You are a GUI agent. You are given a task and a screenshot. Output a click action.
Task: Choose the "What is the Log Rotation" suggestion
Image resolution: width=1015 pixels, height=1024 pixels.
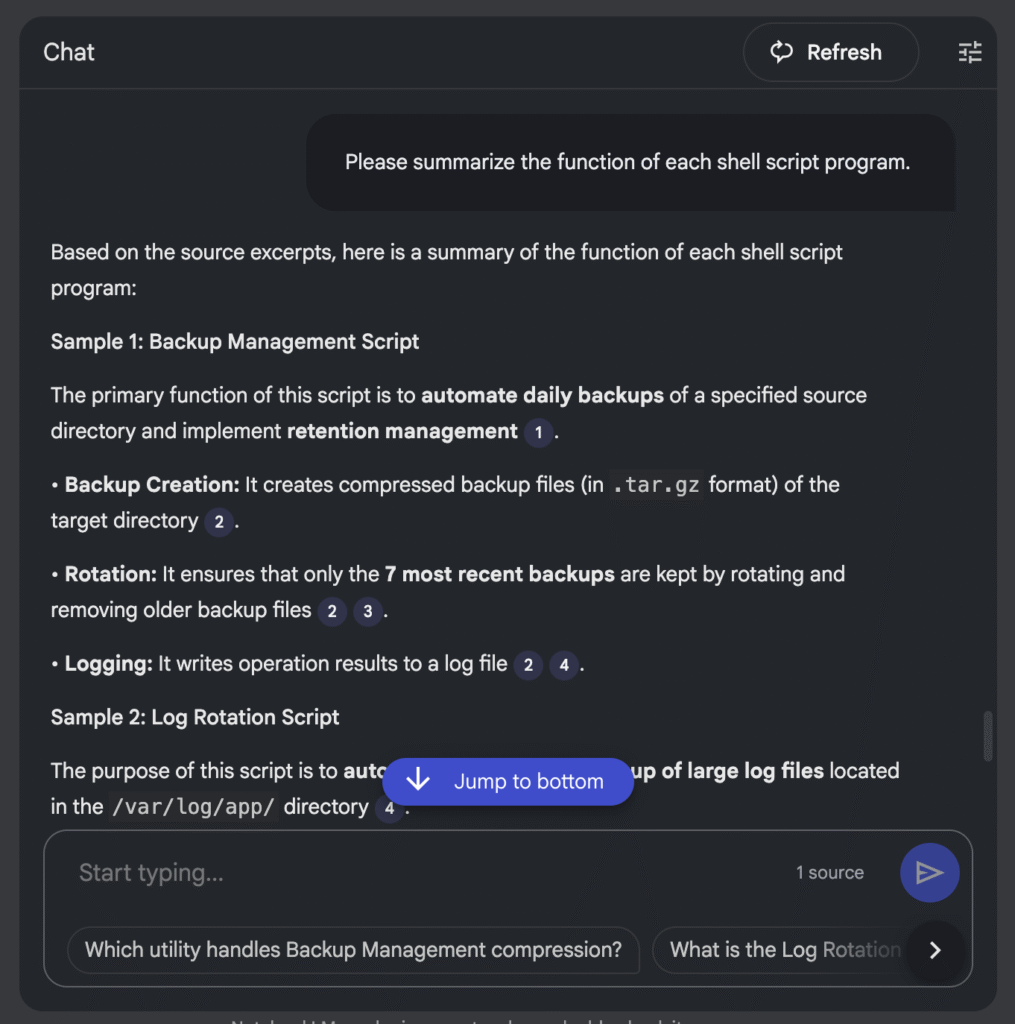(784, 950)
